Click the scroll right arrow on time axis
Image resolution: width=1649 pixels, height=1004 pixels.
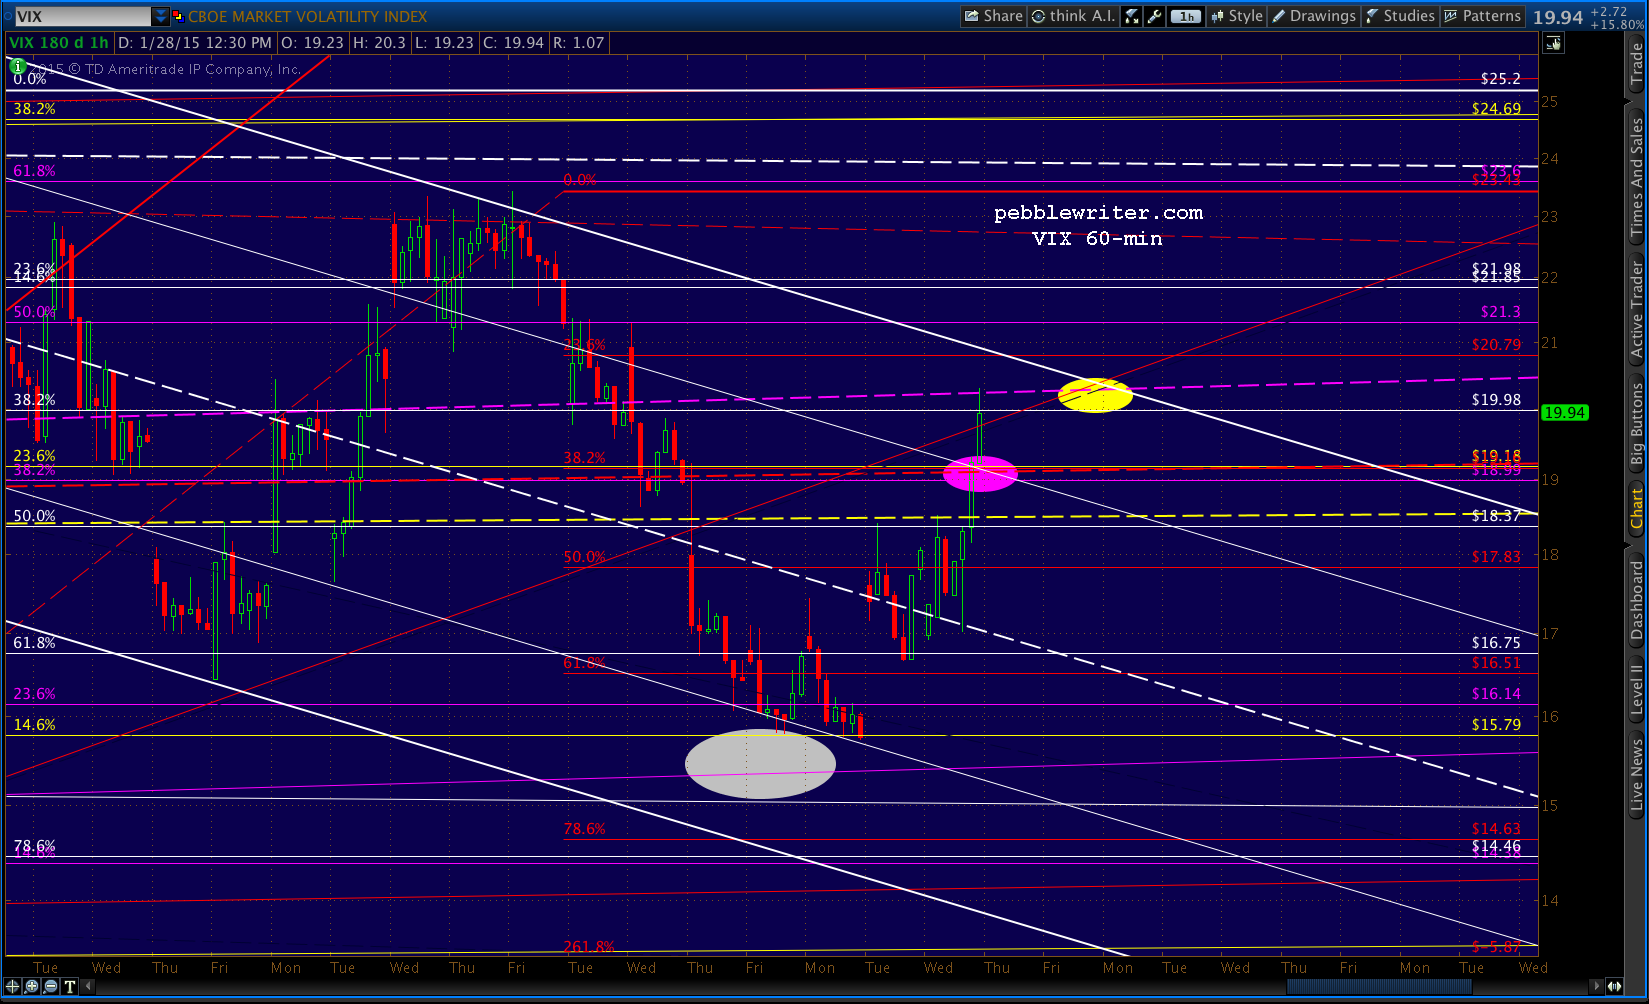tap(1598, 987)
